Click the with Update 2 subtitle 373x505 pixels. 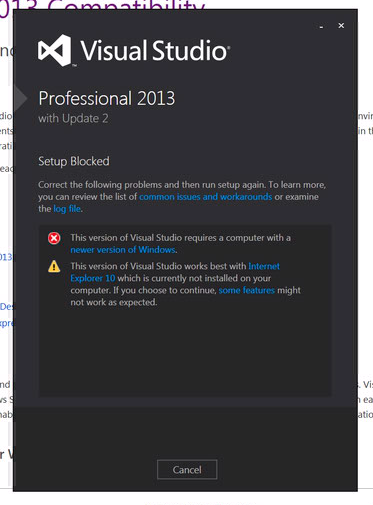(73, 119)
